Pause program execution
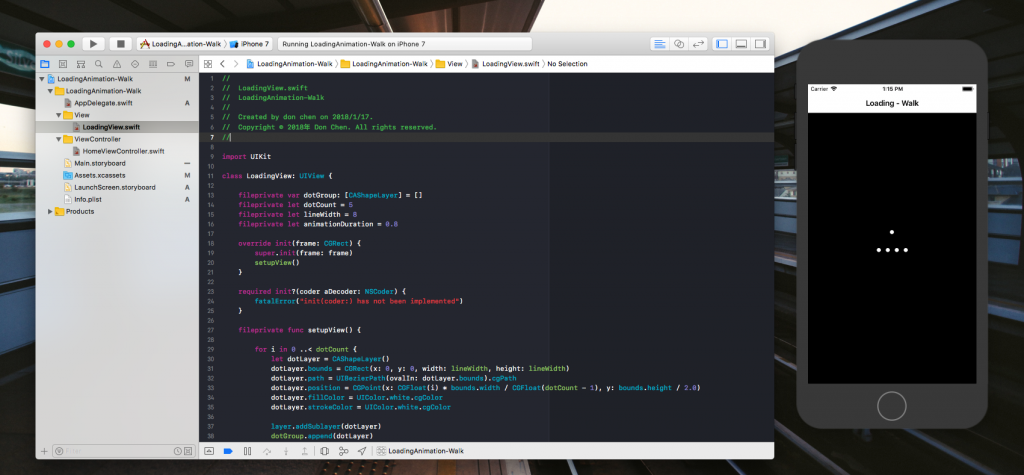 point(247,451)
